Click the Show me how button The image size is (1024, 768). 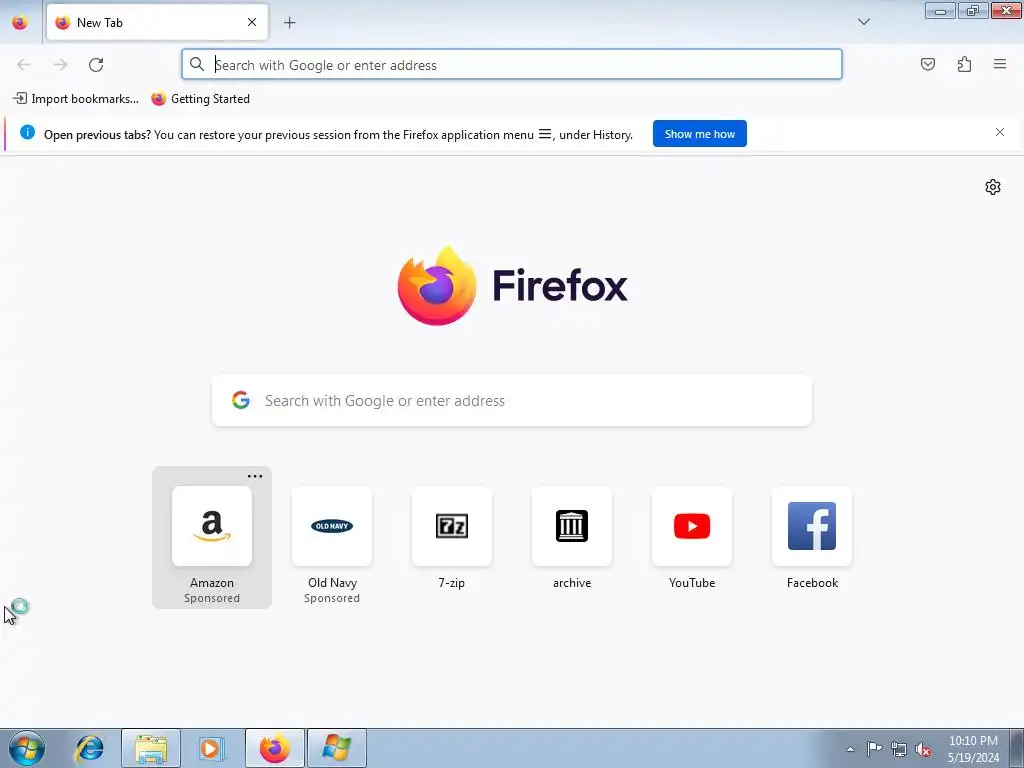(x=699, y=134)
